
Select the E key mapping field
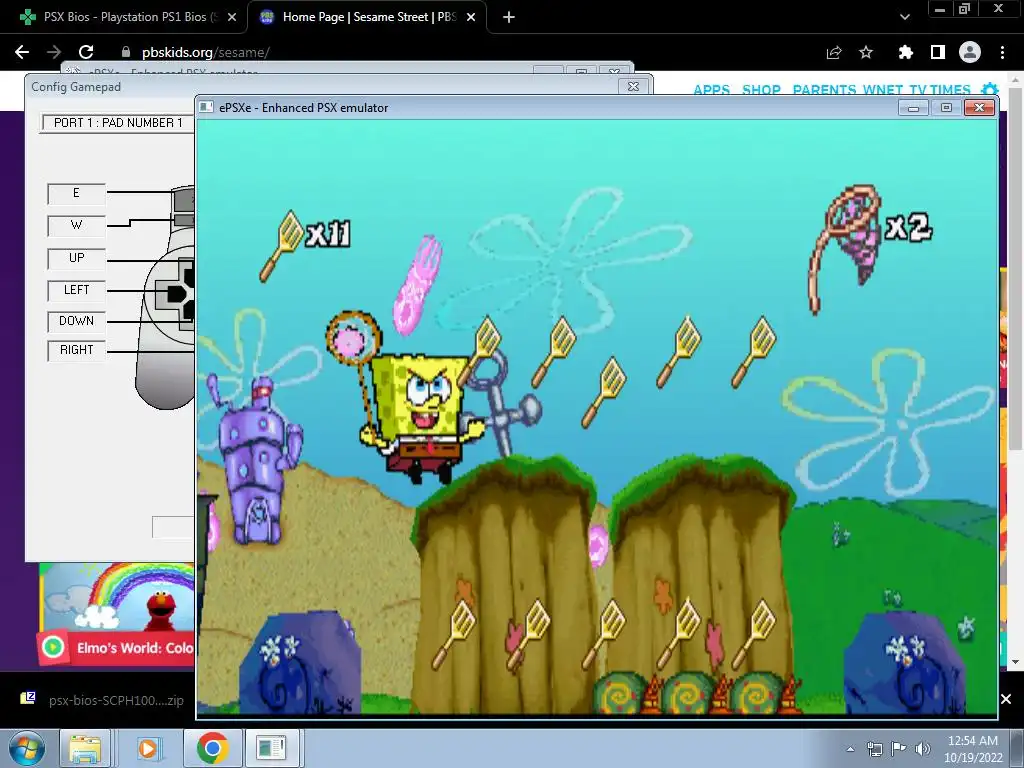[x=76, y=193]
